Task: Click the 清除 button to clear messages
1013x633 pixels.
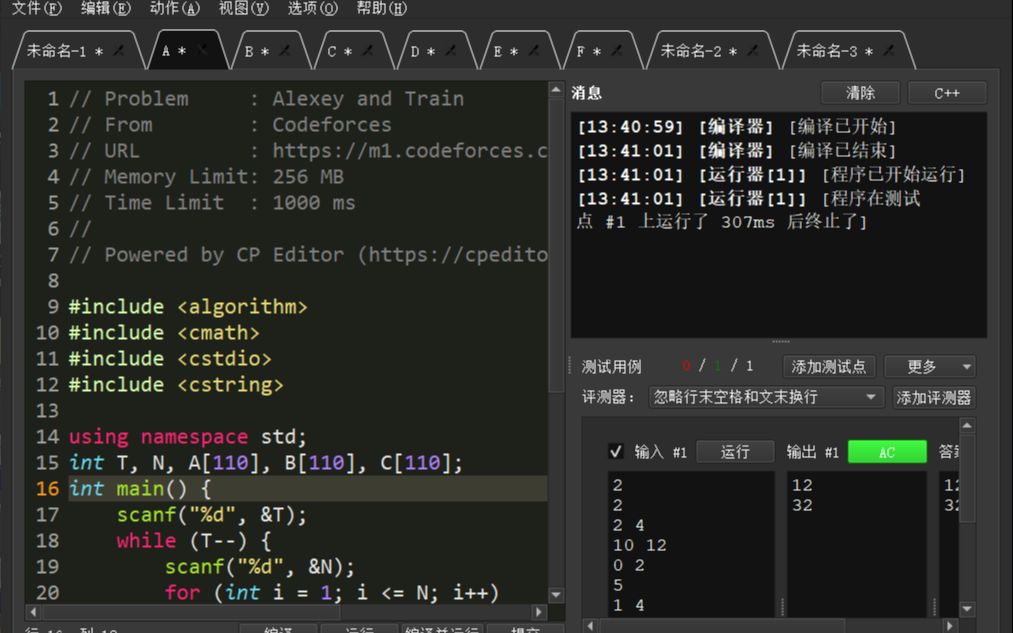Action: click(860, 92)
